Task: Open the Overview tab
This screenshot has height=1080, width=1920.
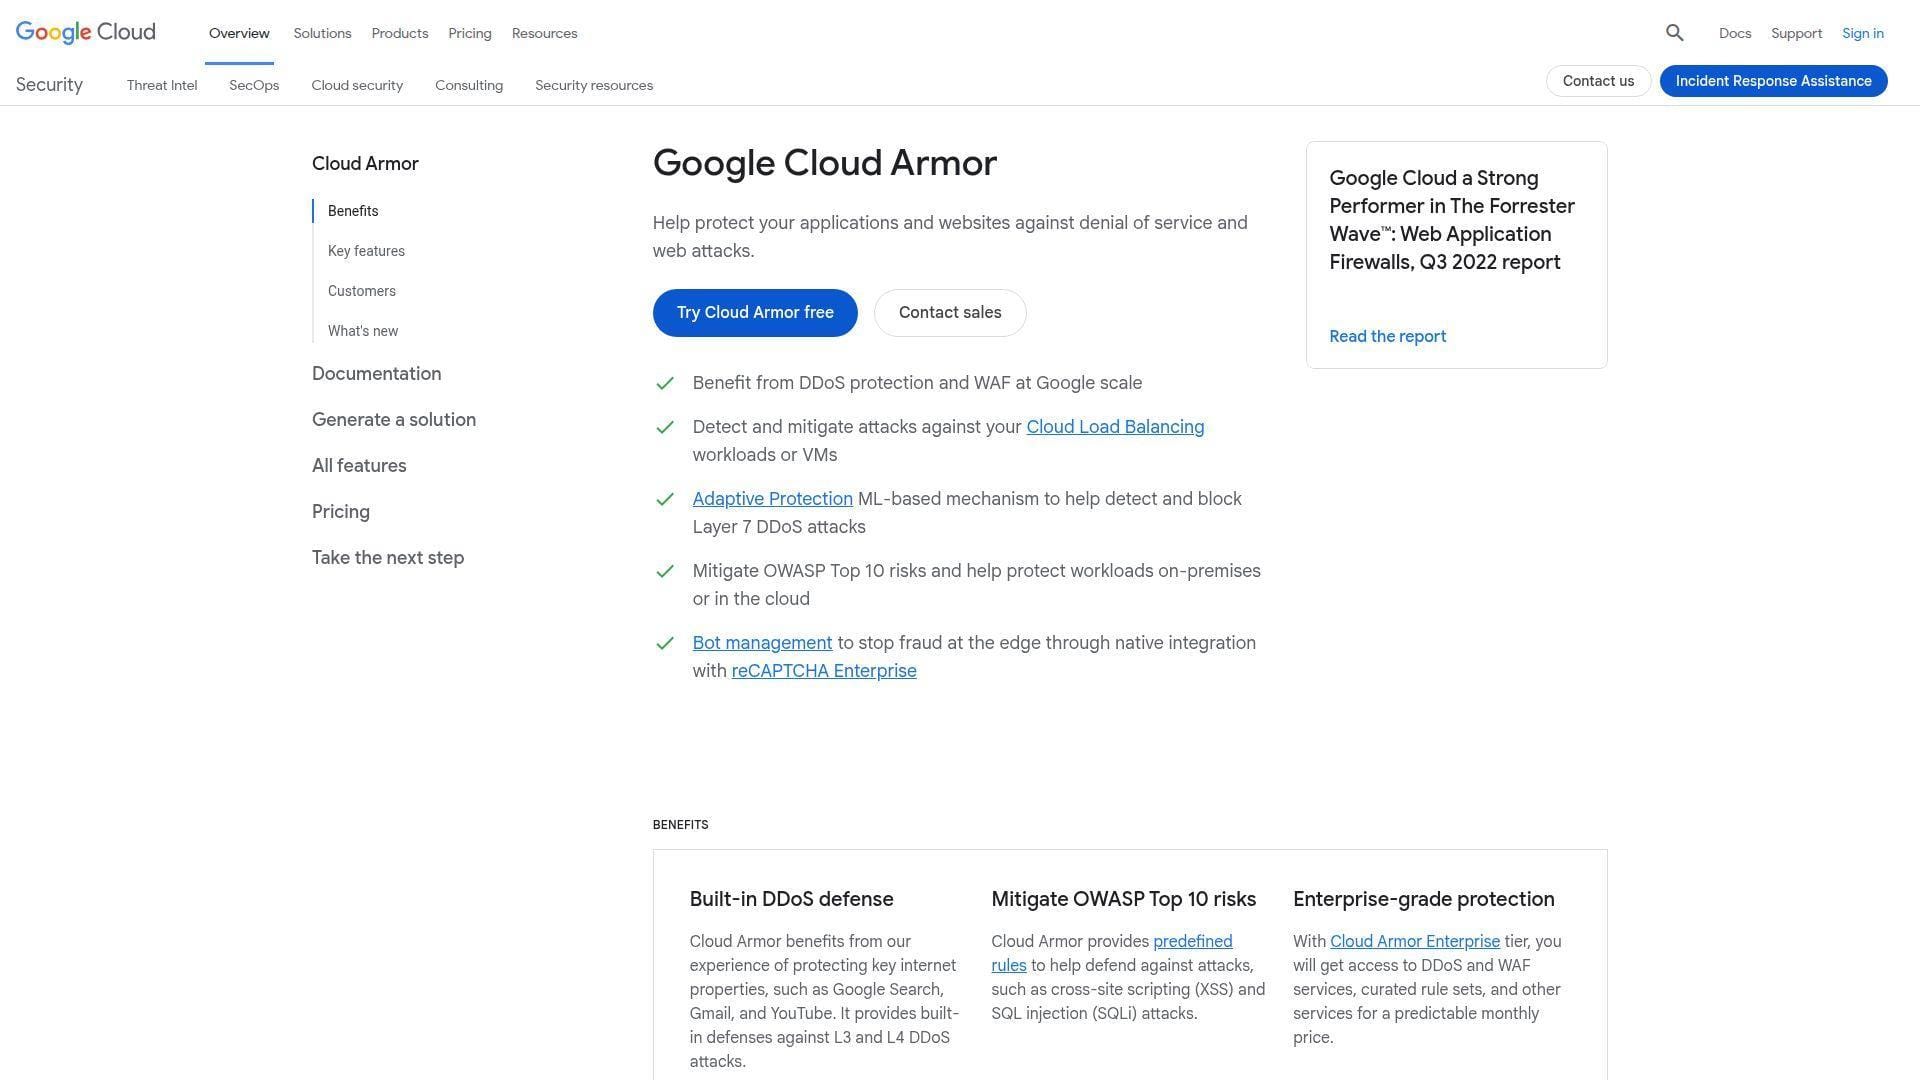Action: [239, 33]
